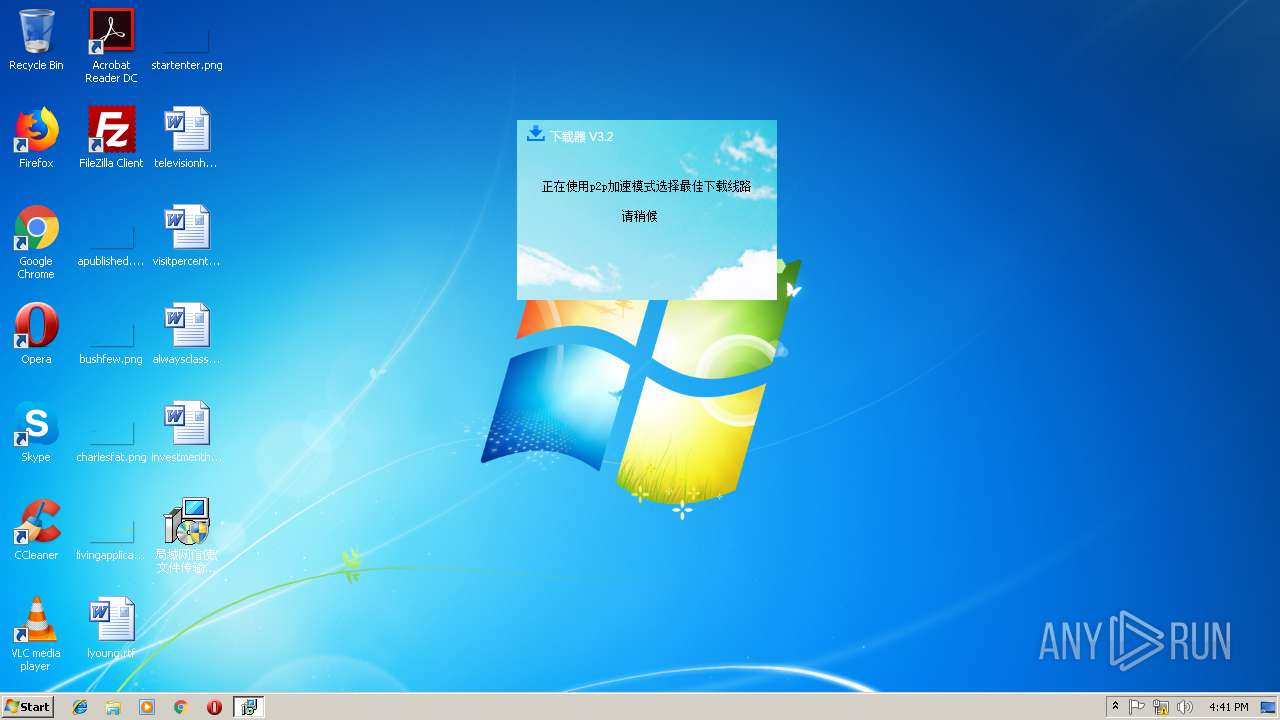Open the volume speaker tray icon
Image resolution: width=1280 pixels, height=720 pixels.
1185,707
